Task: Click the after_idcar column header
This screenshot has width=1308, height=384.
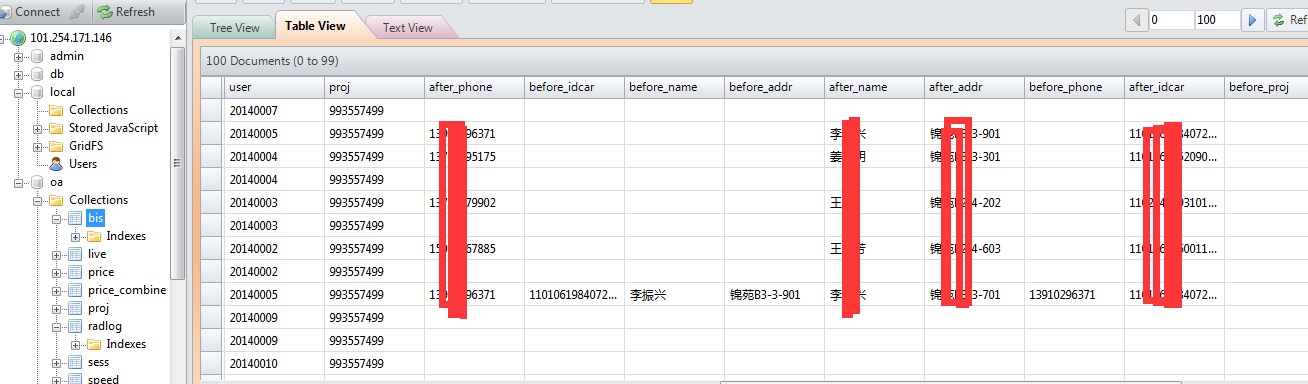Action: (x=1174, y=87)
